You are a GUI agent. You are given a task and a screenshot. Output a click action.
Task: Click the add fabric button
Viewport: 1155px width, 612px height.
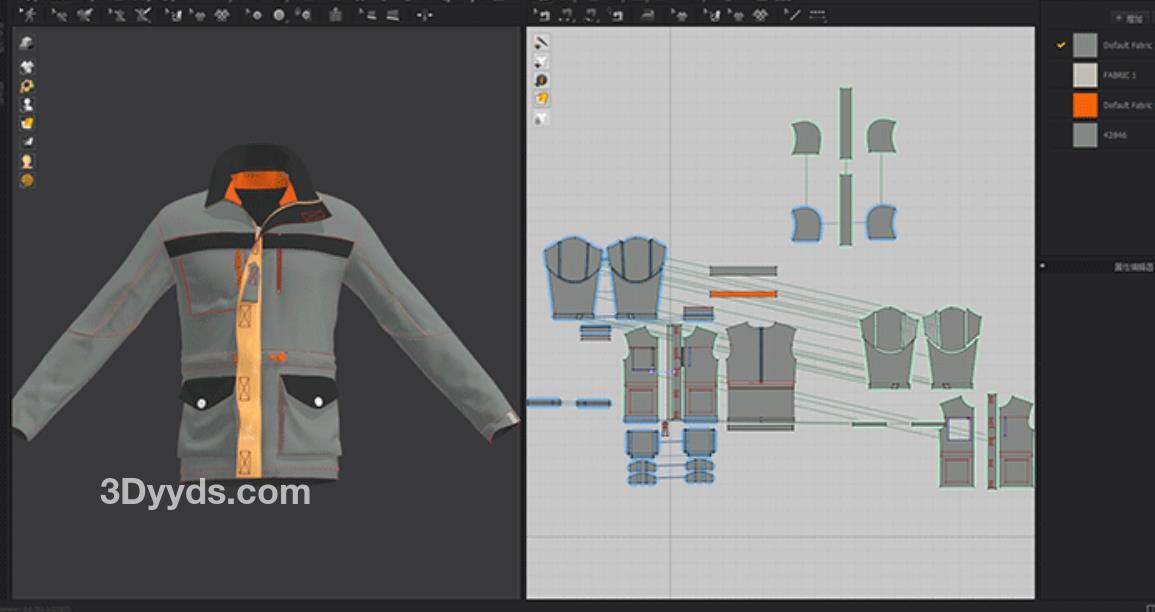pos(1130,17)
